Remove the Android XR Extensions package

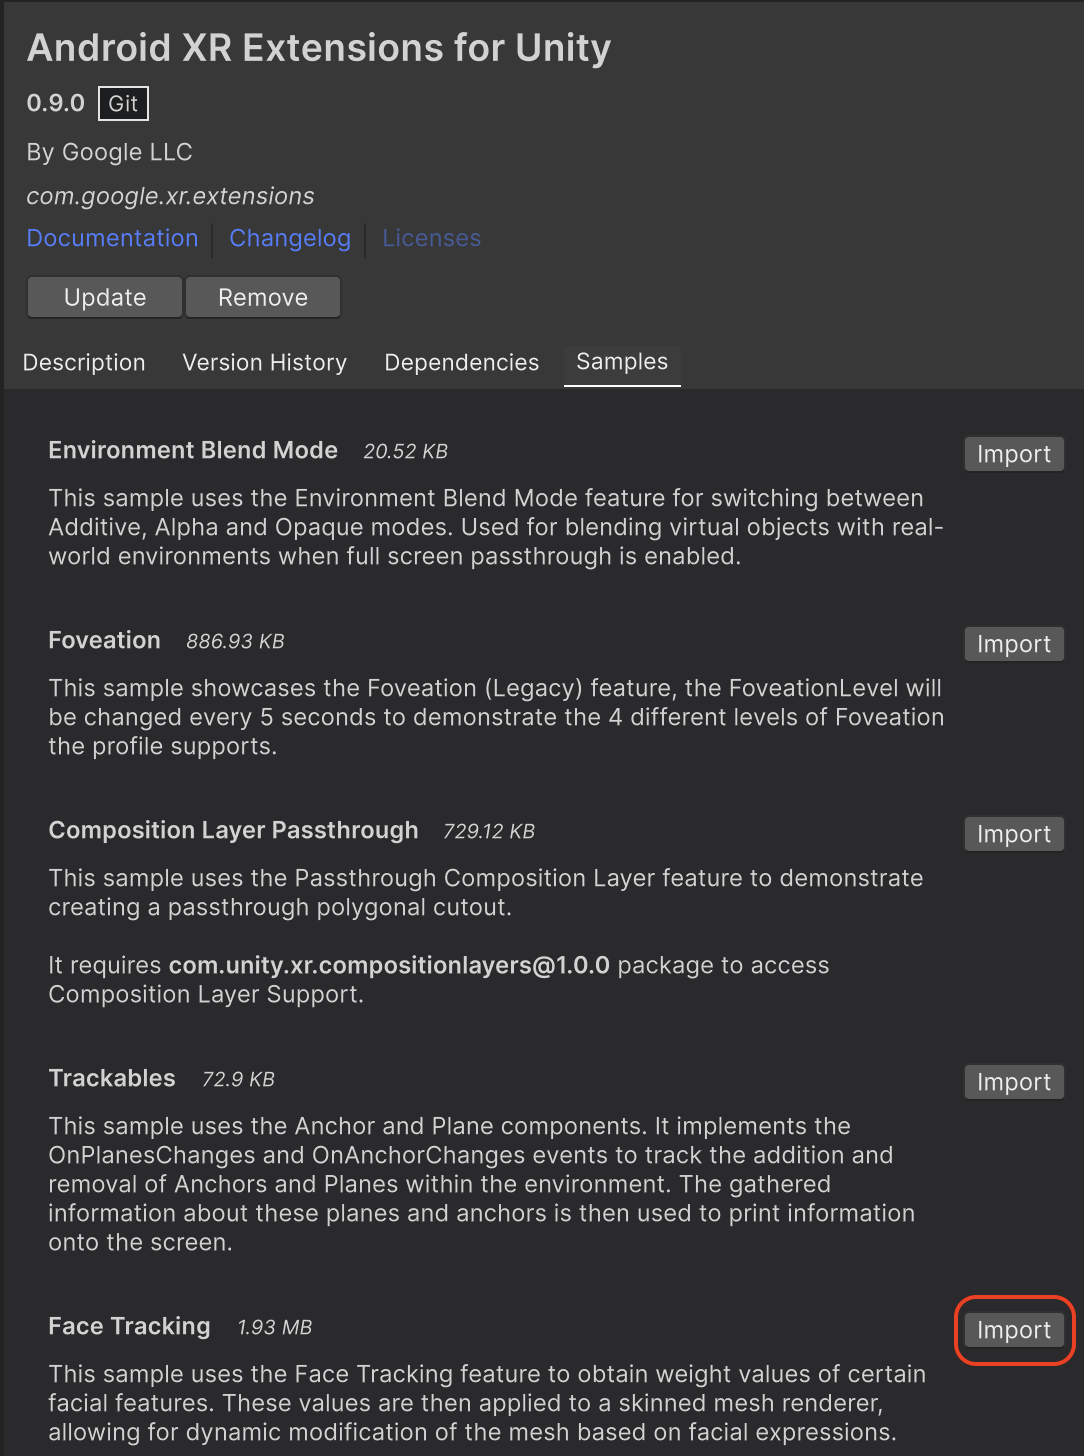click(x=262, y=297)
